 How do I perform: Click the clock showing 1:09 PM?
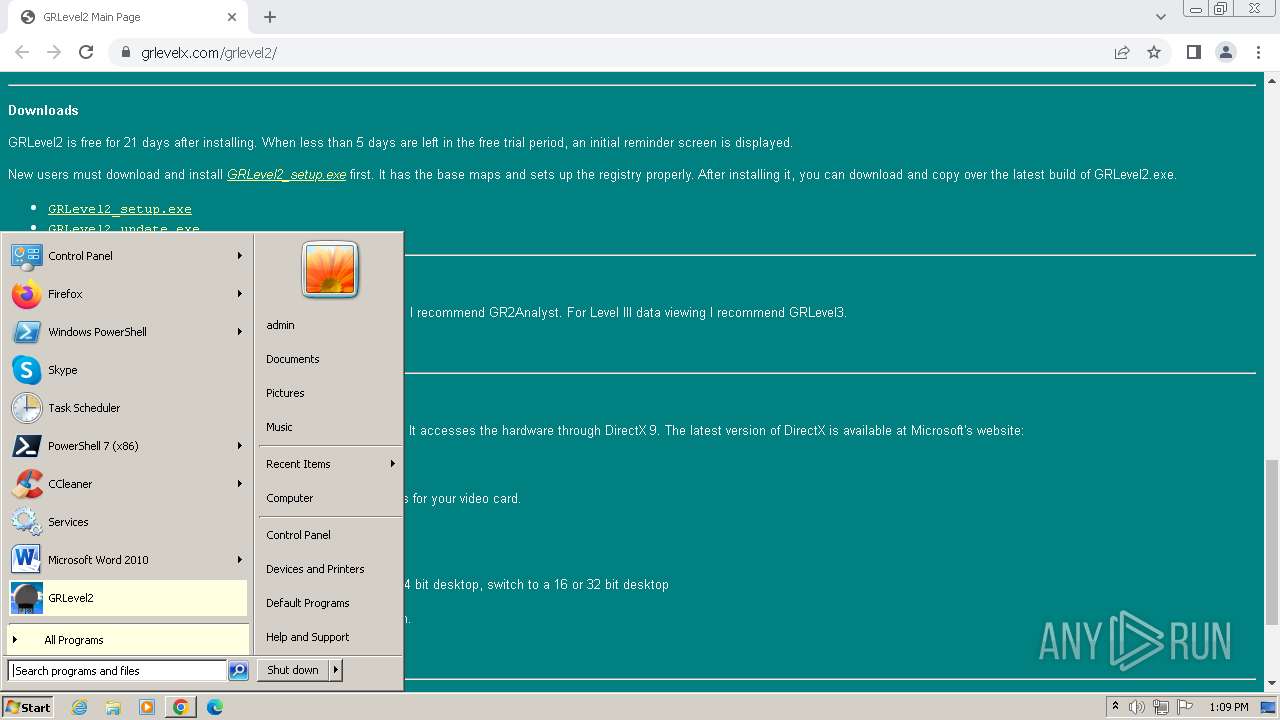pyautogui.click(x=1228, y=707)
